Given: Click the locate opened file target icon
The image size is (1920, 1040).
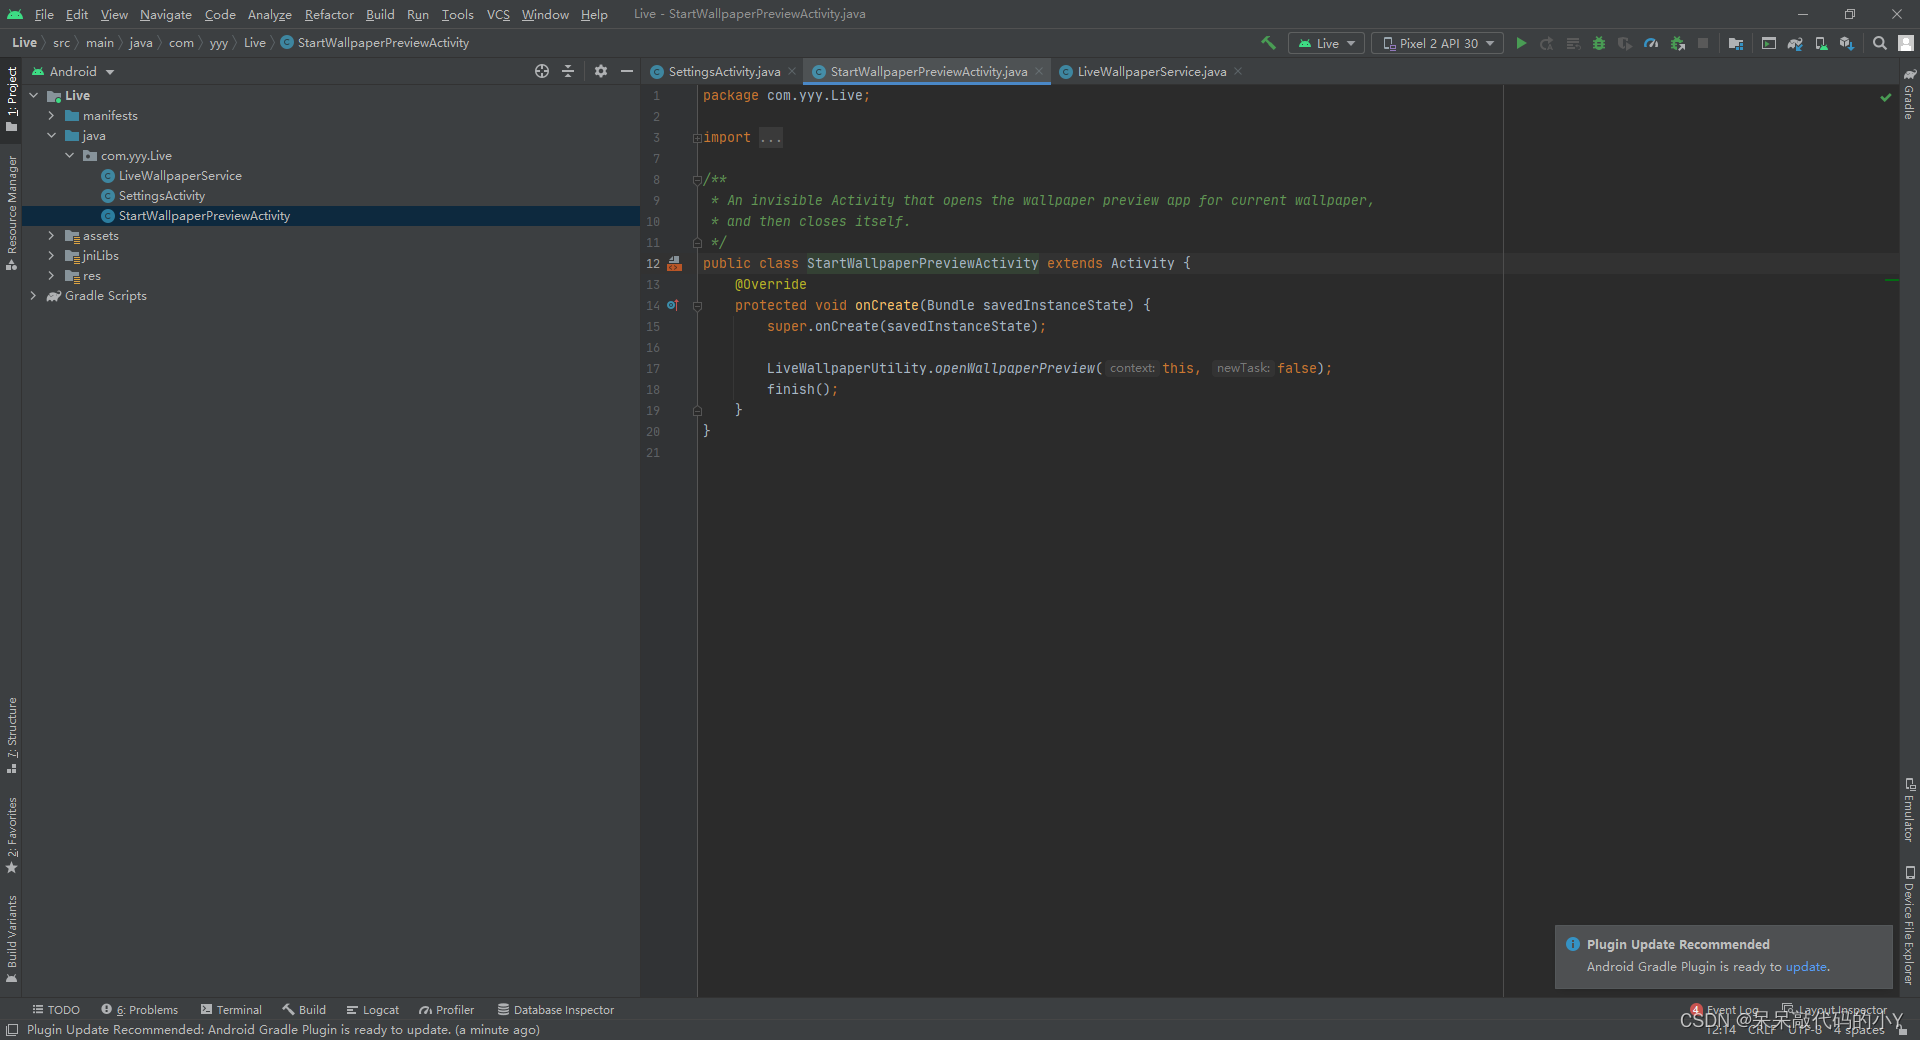Looking at the screenshot, I should click(542, 71).
